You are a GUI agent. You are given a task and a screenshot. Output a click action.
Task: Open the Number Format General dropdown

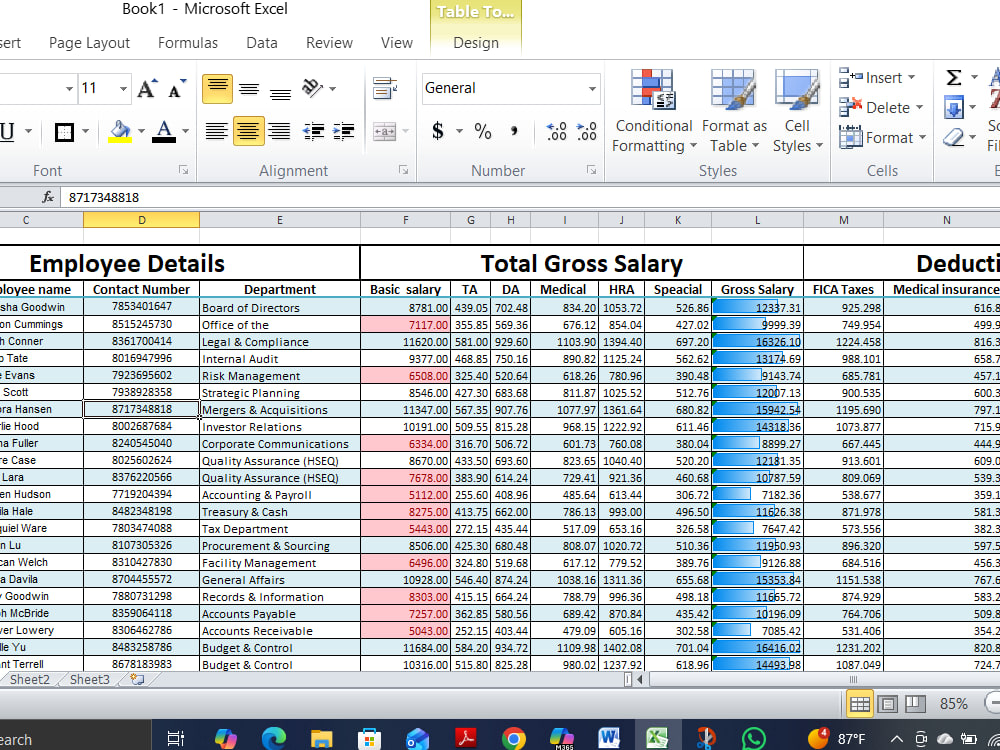(x=592, y=89)
